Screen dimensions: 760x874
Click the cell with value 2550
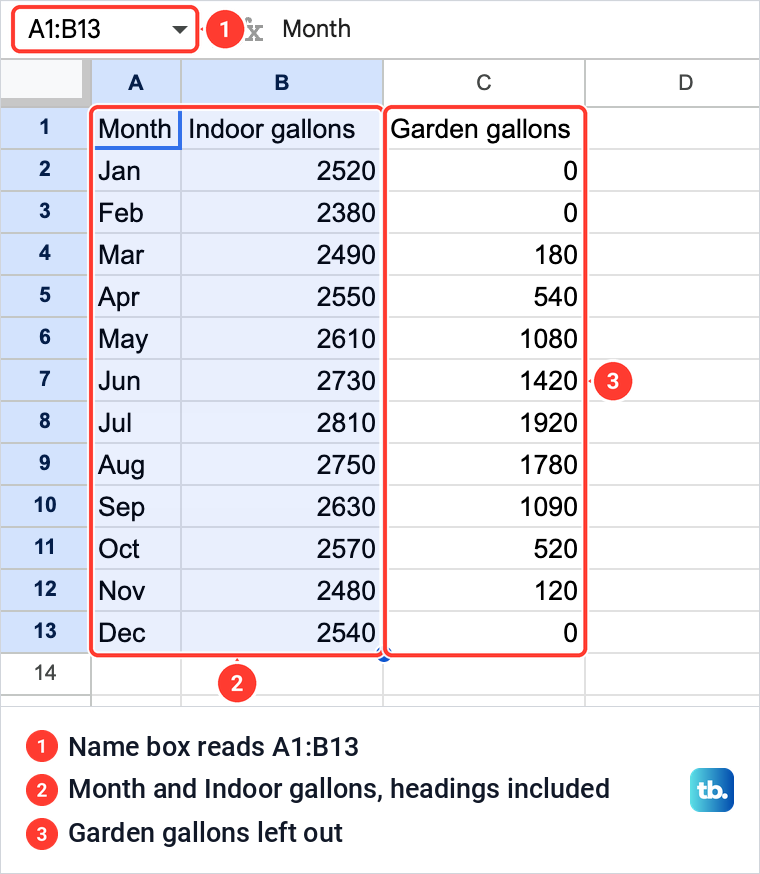pos(282,296)
